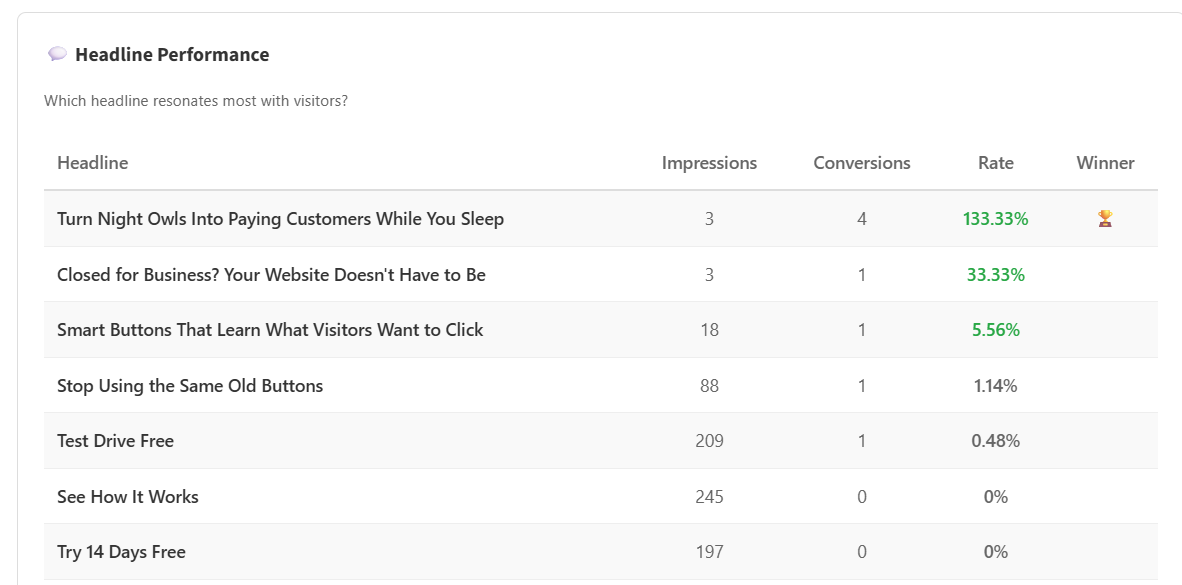The width and height of the screenshot is (1182, 585).
Task: Click the trophy winner icon
Action: coord(1105,218)
